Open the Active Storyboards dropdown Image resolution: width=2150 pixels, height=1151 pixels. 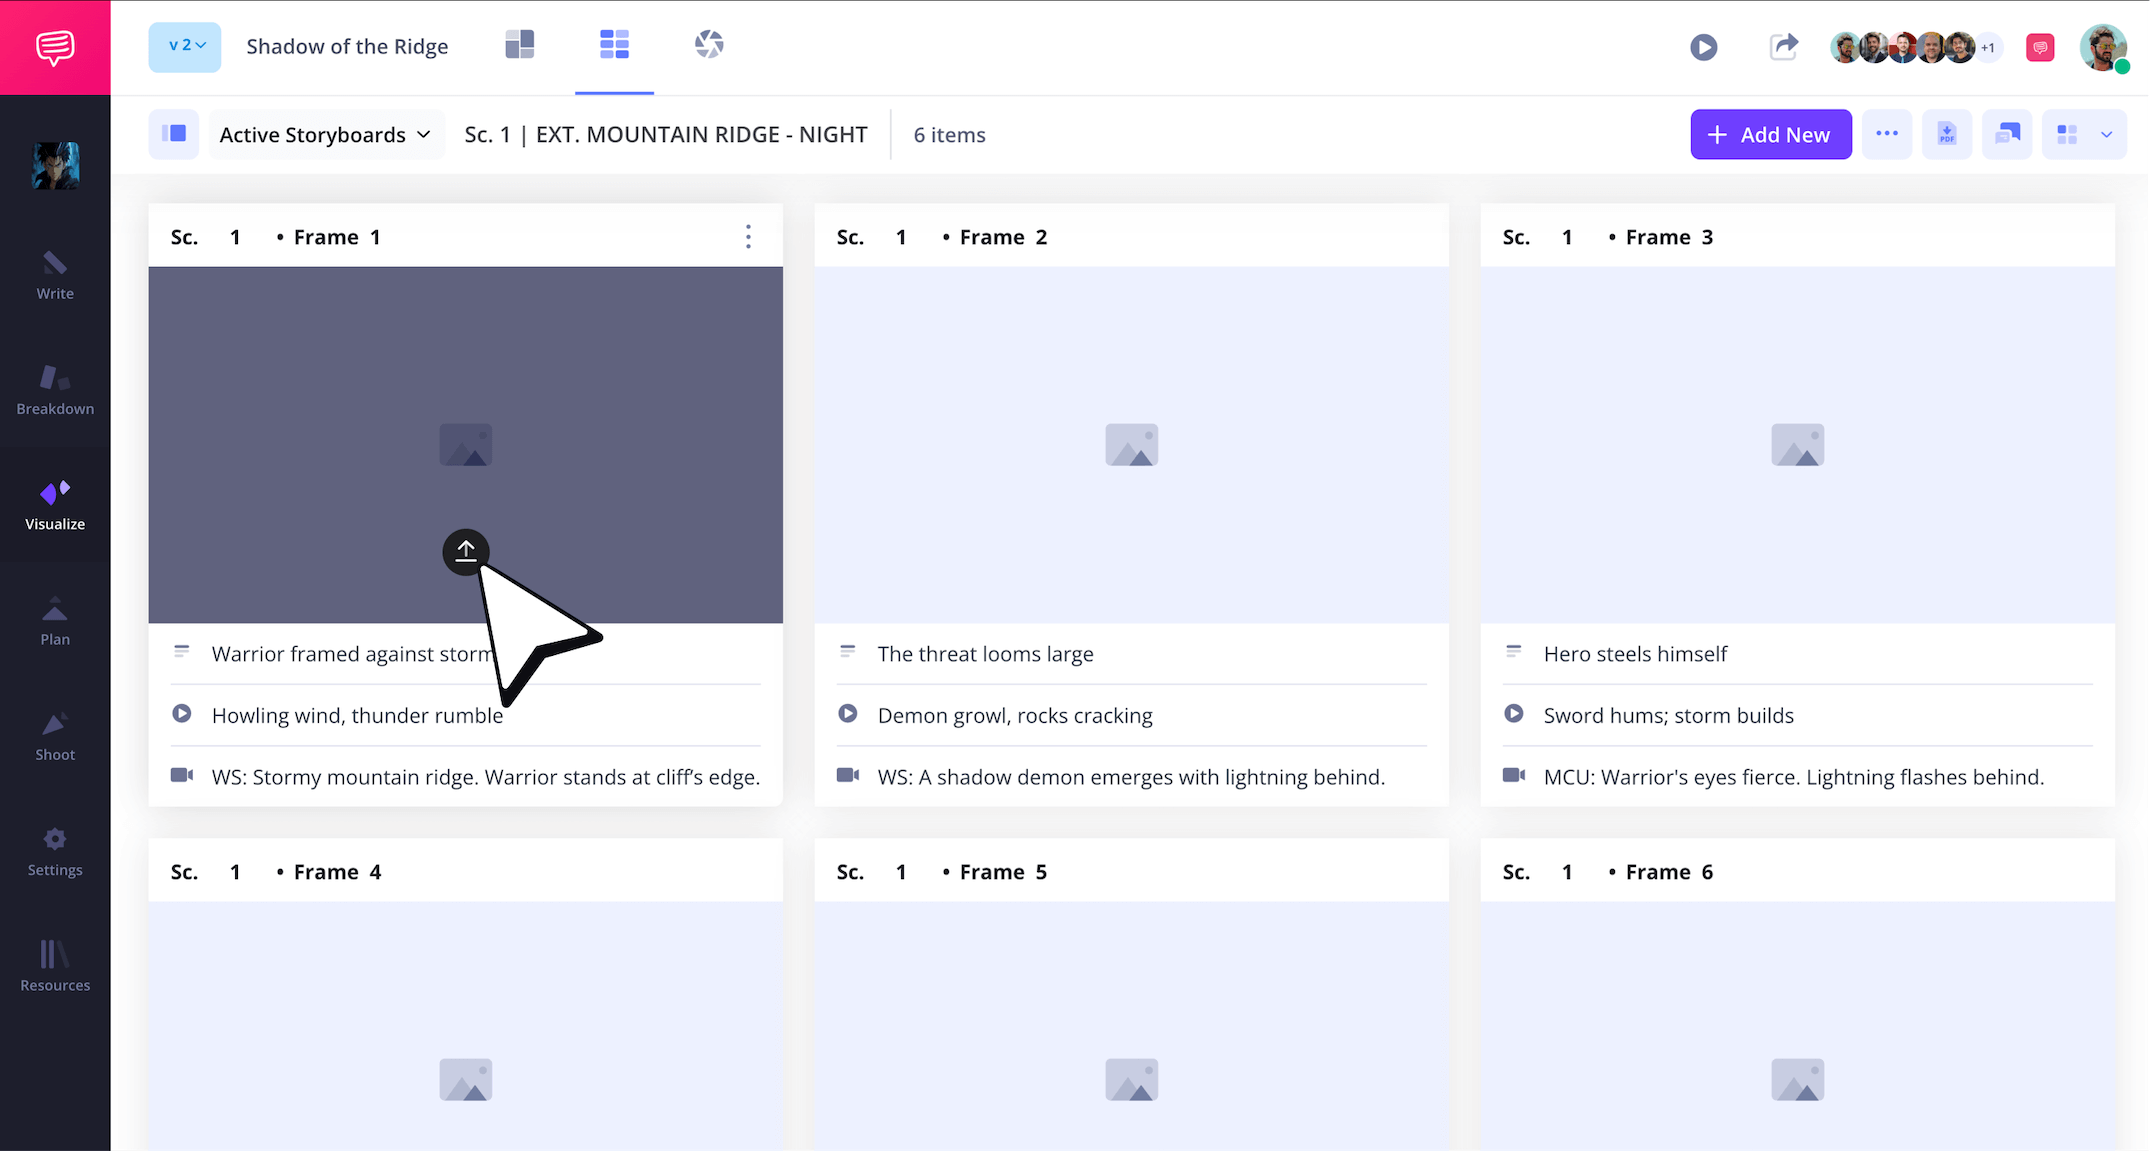(325, 134)
